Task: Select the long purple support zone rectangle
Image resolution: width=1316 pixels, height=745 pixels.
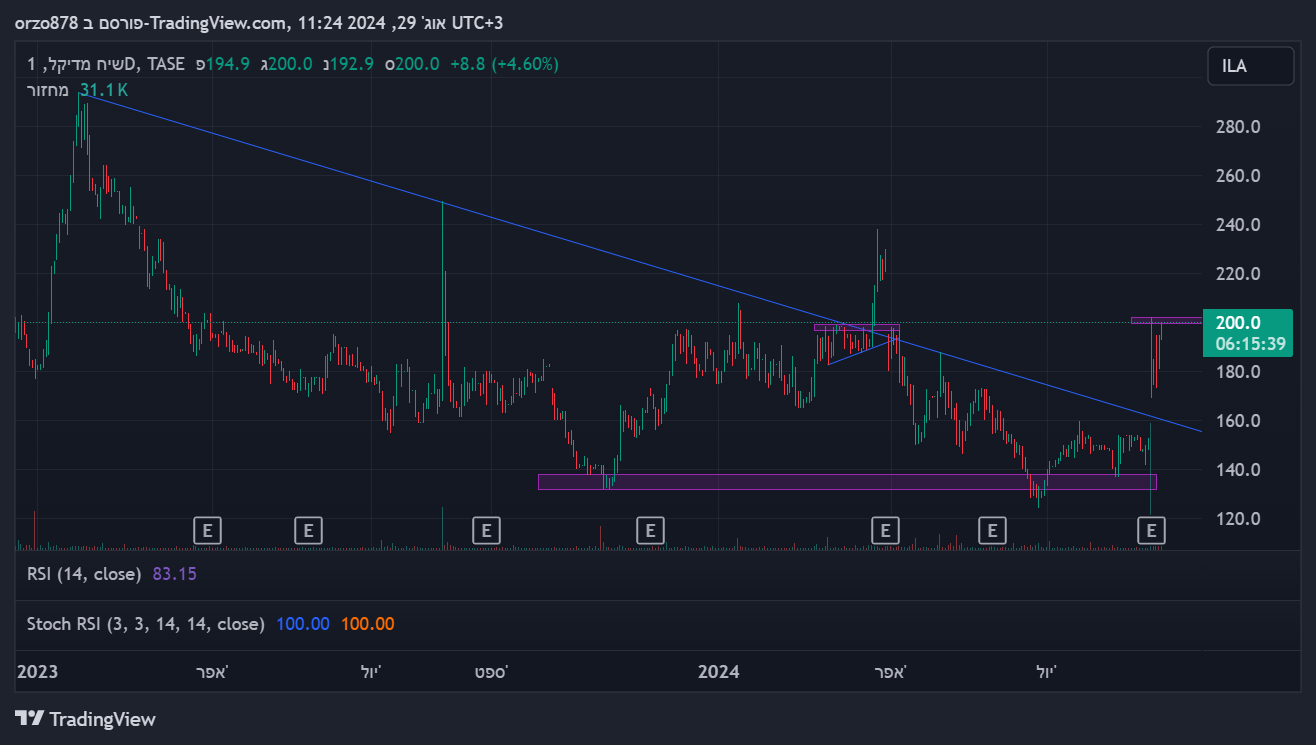Action: click(847, 482)
